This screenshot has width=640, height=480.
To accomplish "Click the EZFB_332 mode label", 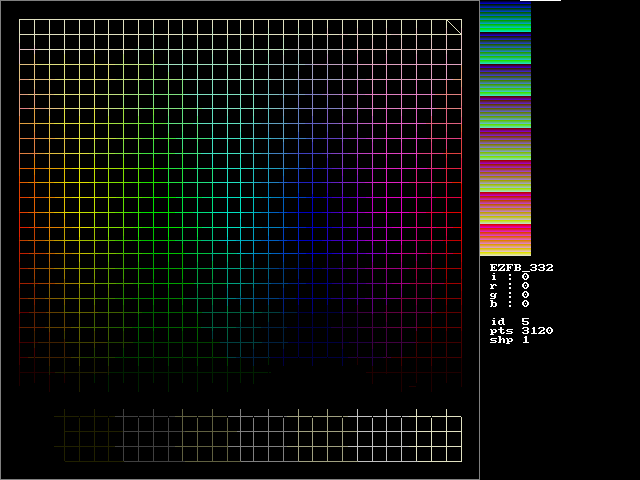I will point(522,268).
